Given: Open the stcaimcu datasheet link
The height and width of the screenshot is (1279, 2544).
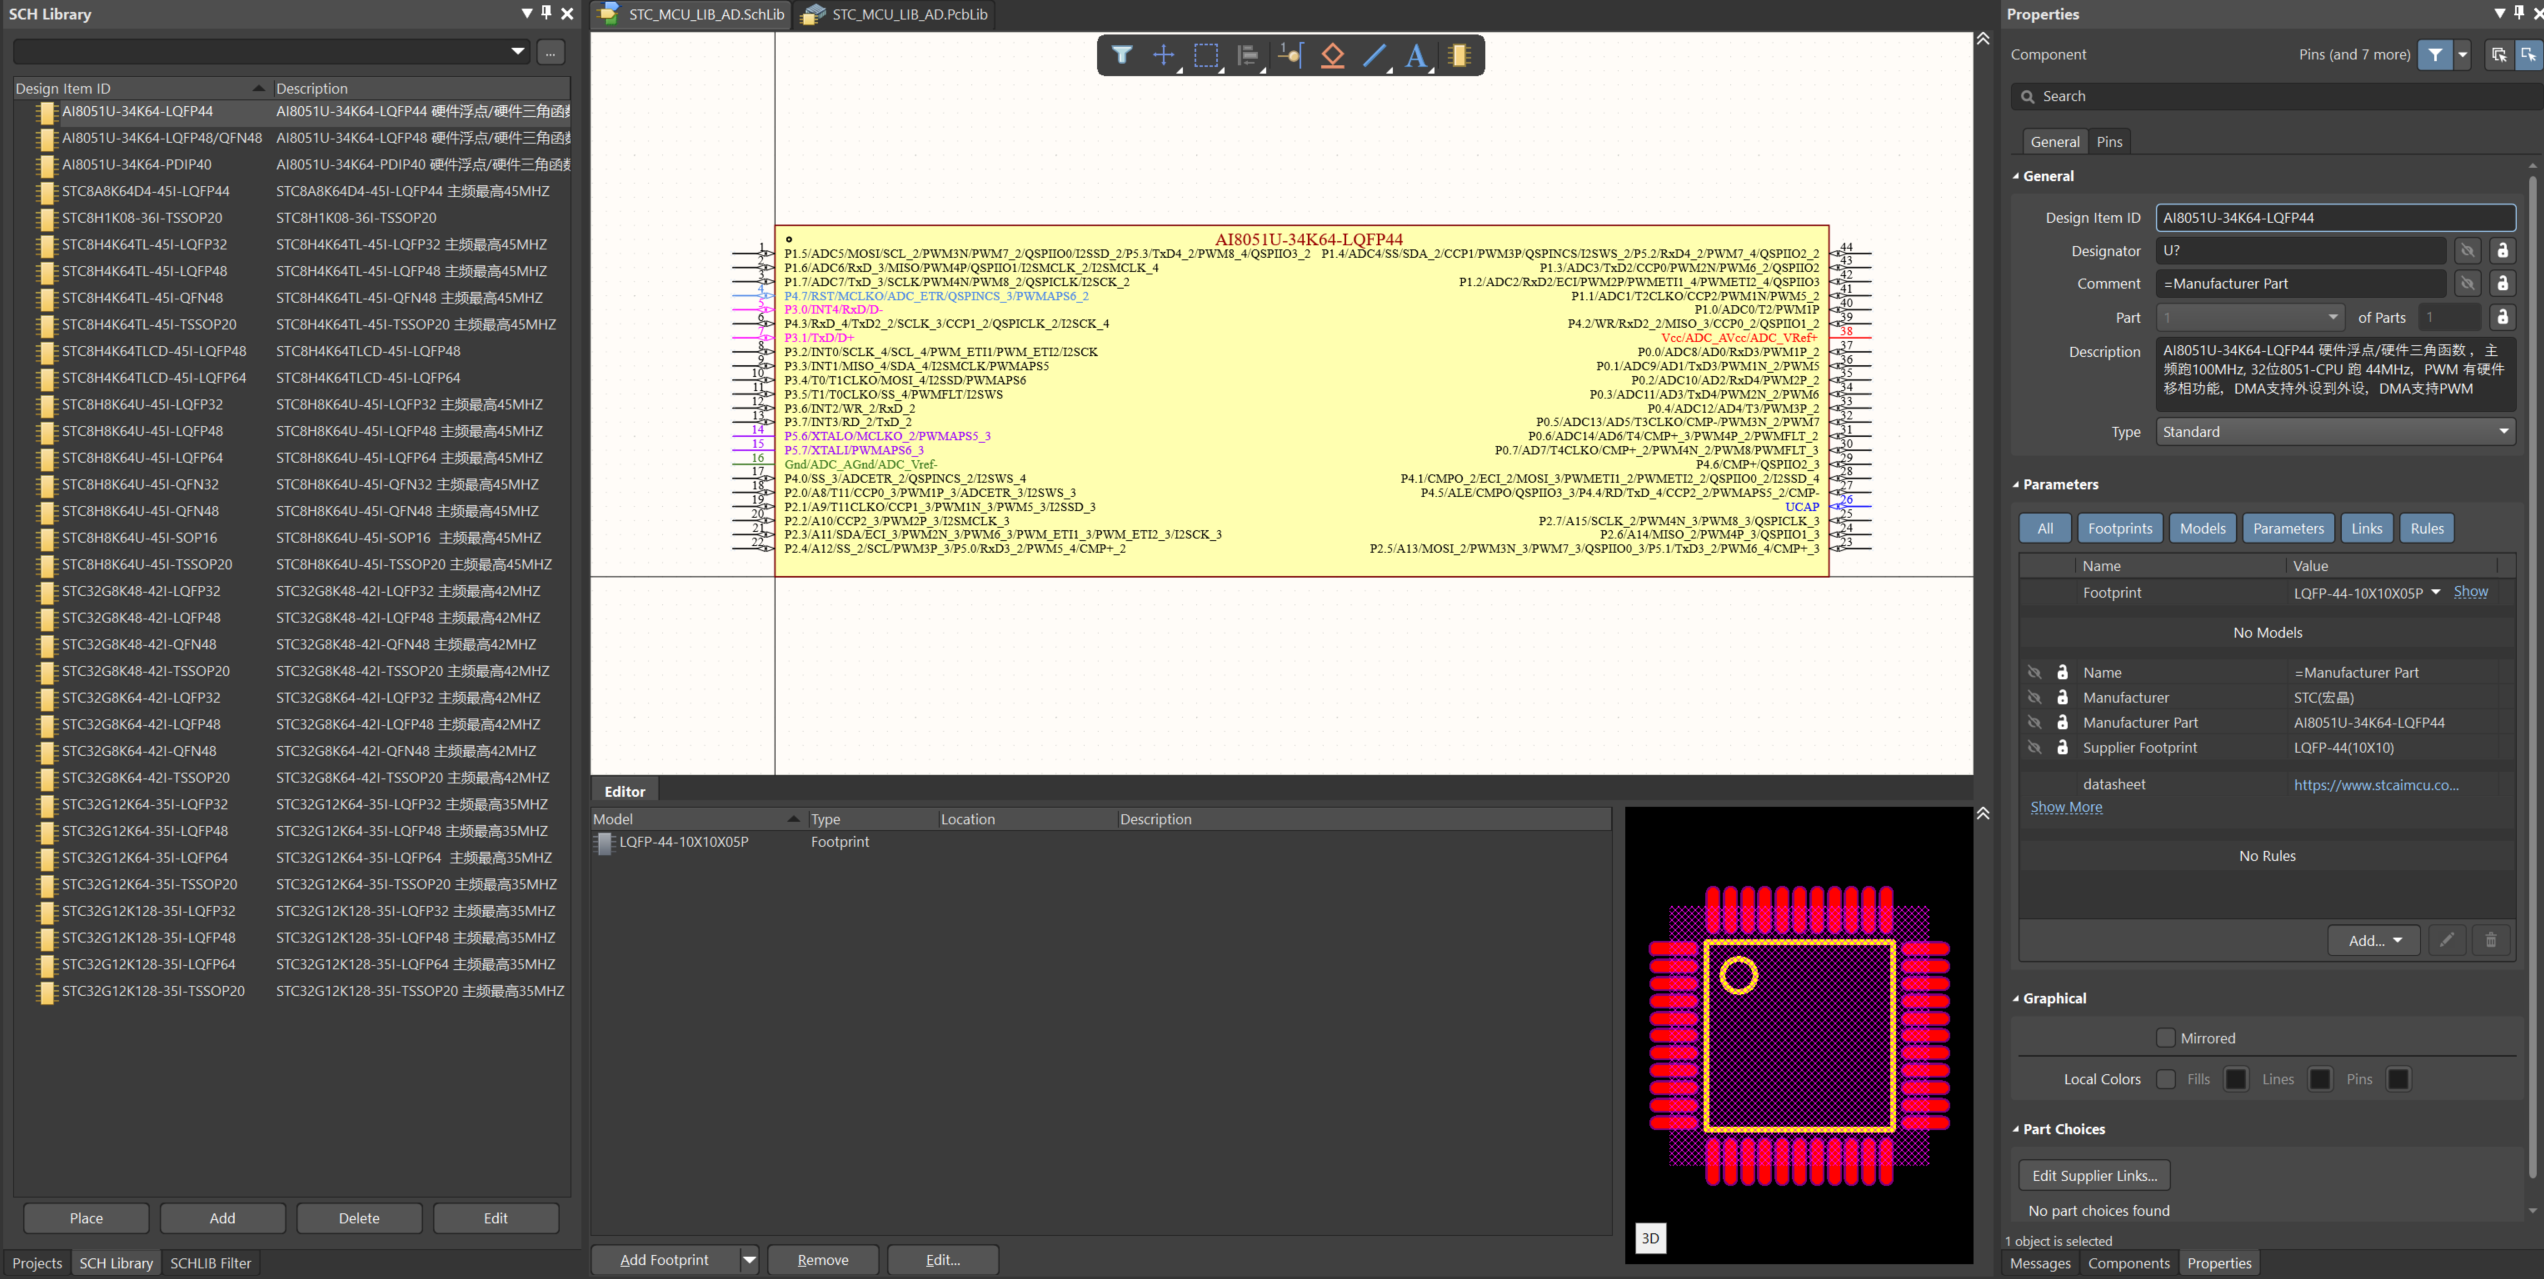Looking at the screenshot, I should 2376,785.
